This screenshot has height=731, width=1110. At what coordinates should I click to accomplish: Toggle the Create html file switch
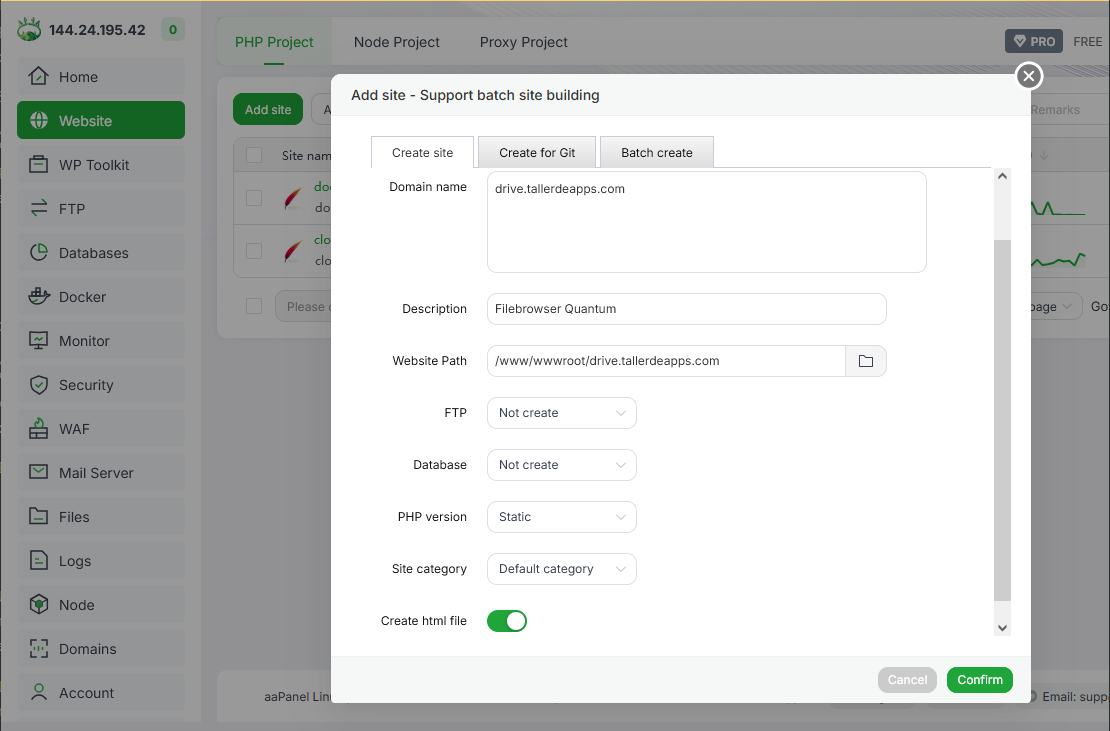[507, 621]
